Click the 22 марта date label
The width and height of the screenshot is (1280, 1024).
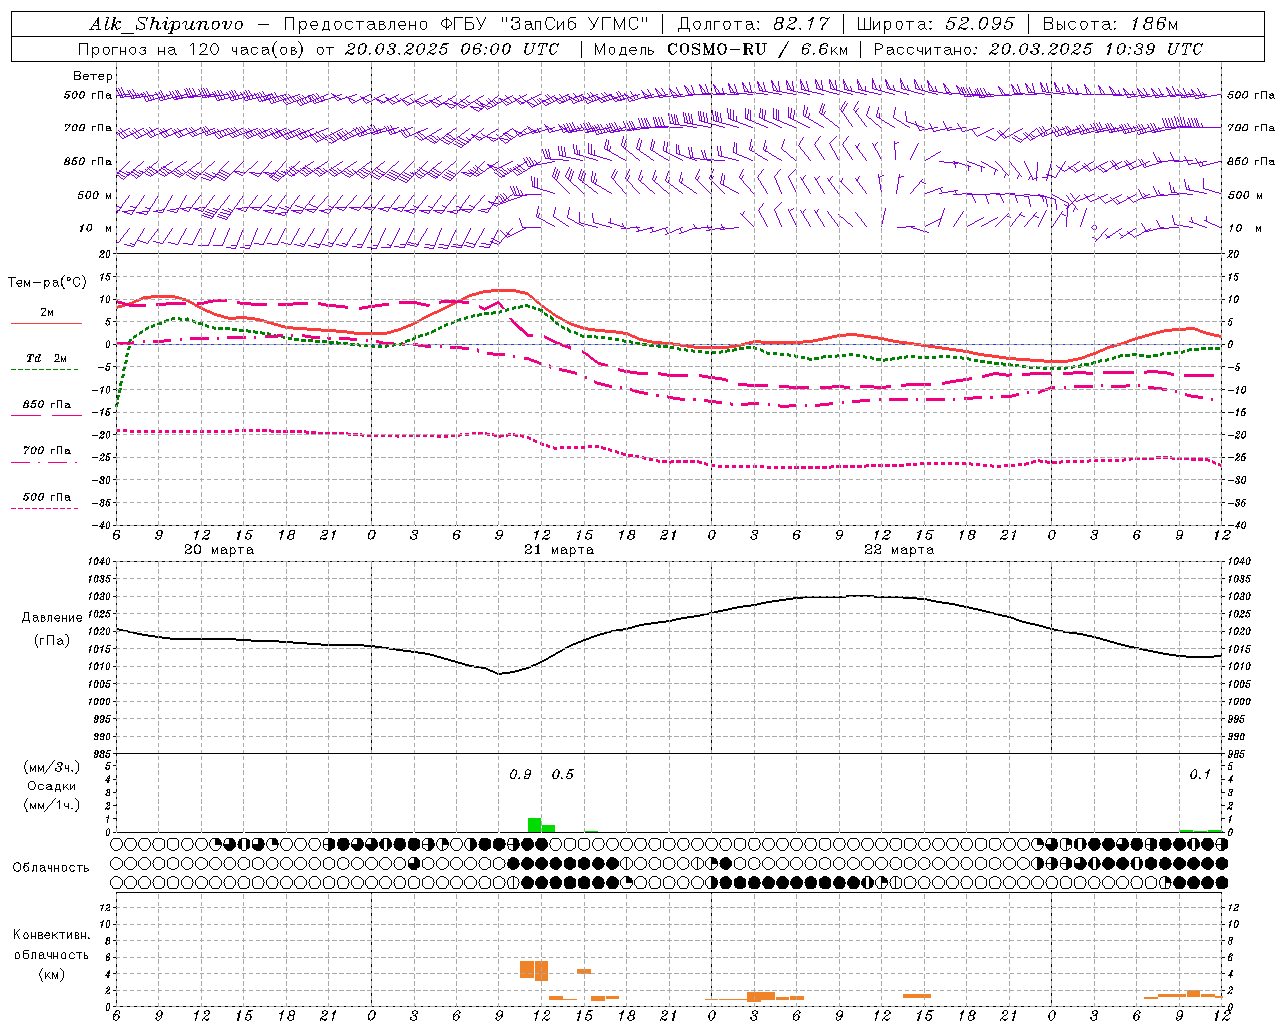tap(899, 550)
